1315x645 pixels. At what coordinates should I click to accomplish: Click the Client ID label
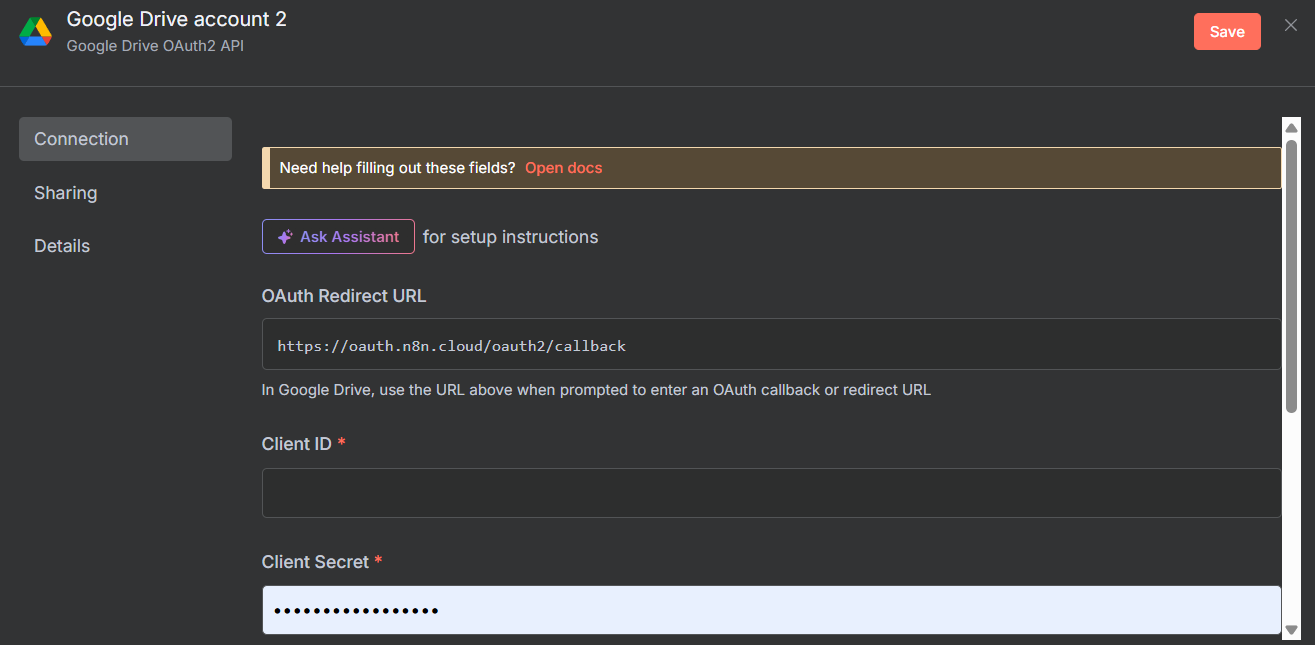296,444
